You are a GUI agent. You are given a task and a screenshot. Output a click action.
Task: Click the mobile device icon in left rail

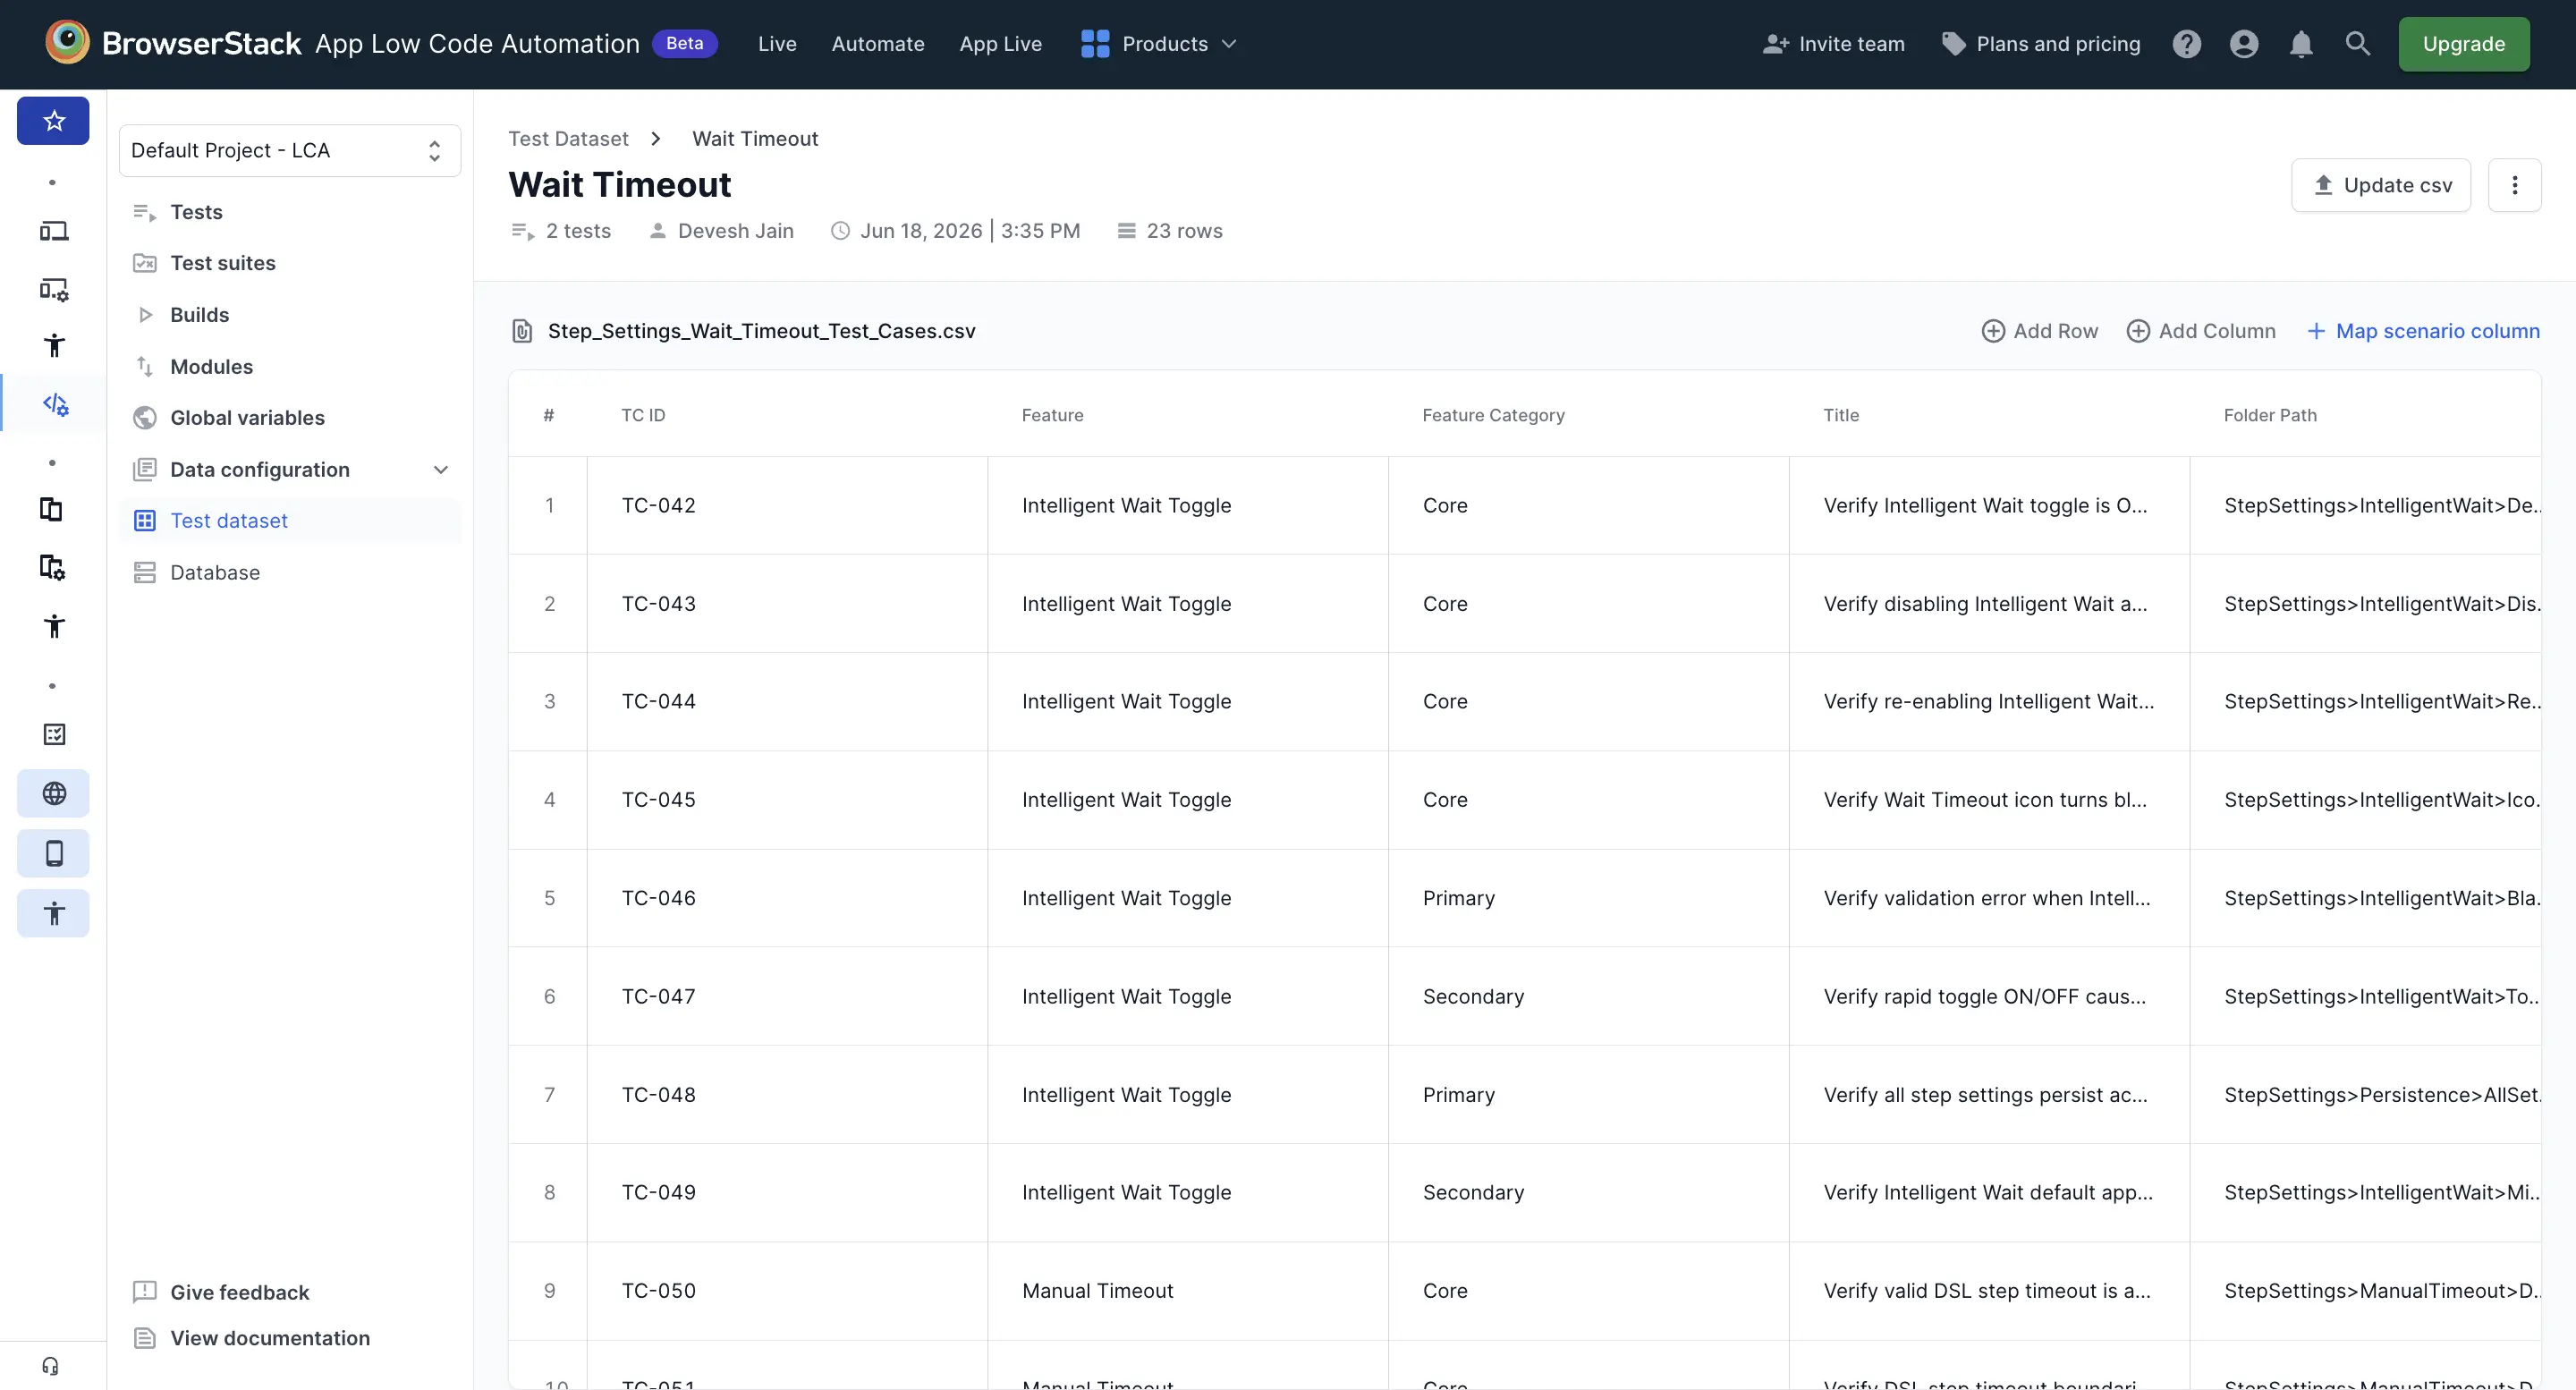click(53, 853)
